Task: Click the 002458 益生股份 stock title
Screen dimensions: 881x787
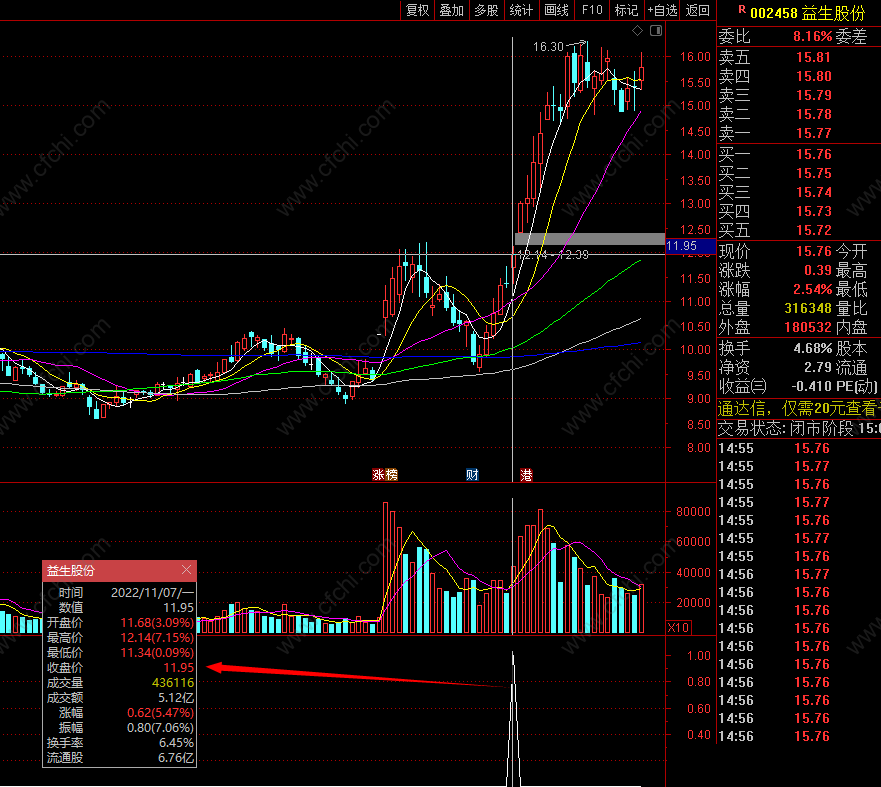Action: coord(807,12)
